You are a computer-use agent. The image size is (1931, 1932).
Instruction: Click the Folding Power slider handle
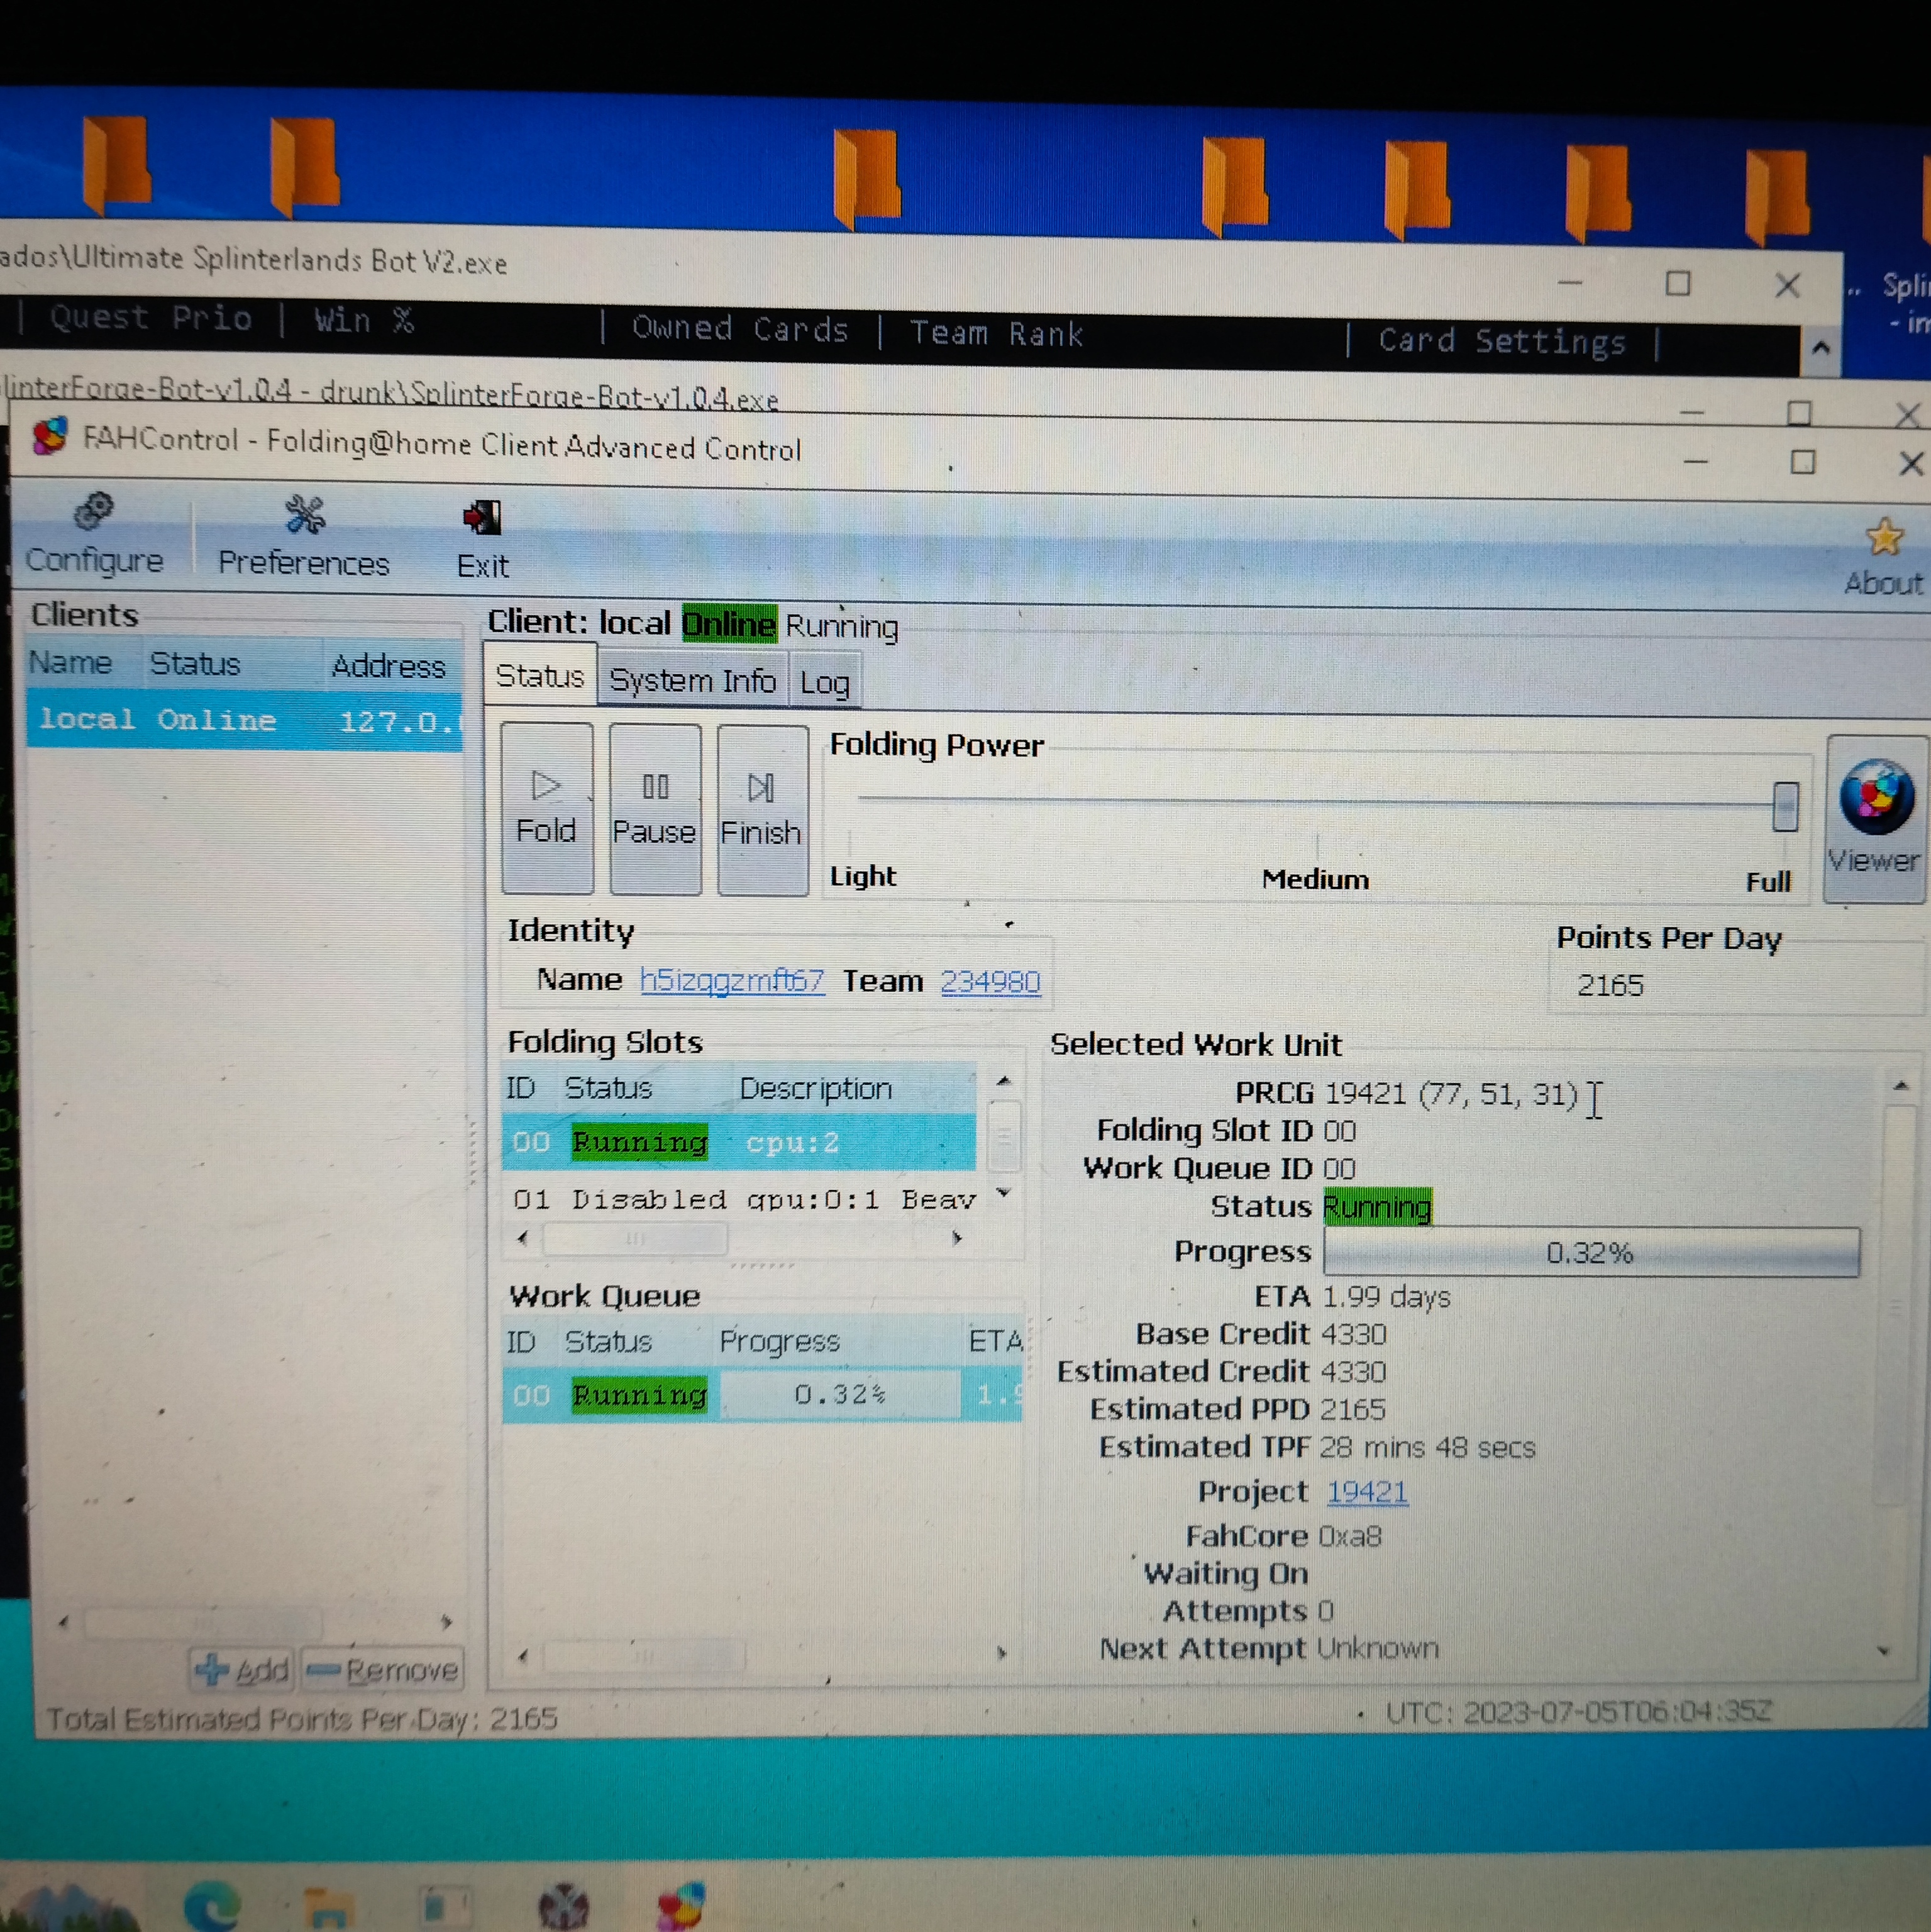pos(1785,806)
